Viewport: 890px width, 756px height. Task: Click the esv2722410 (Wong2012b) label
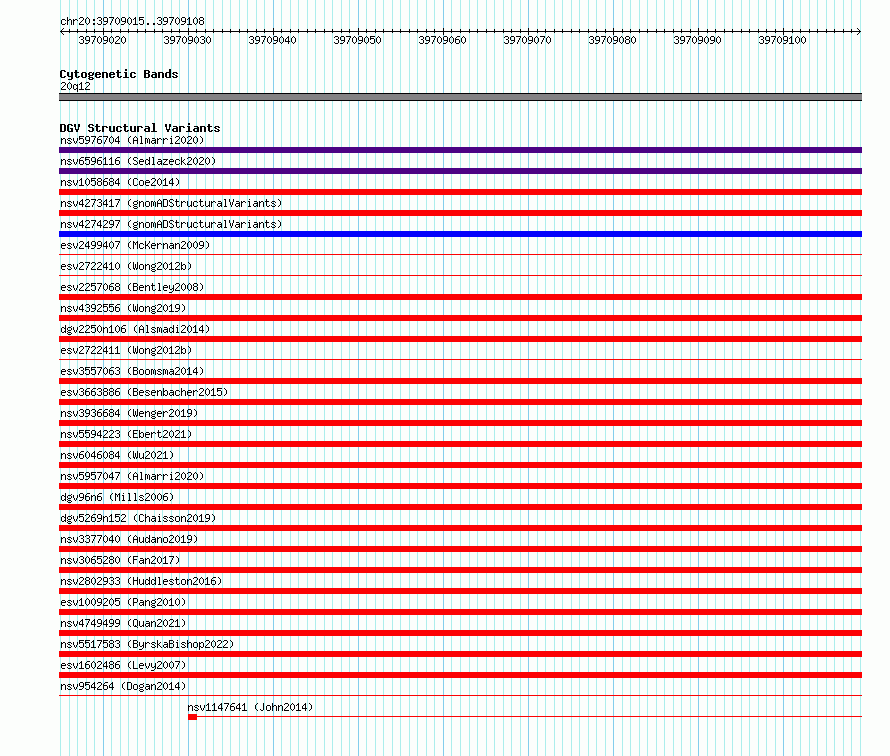click(126, 266)
